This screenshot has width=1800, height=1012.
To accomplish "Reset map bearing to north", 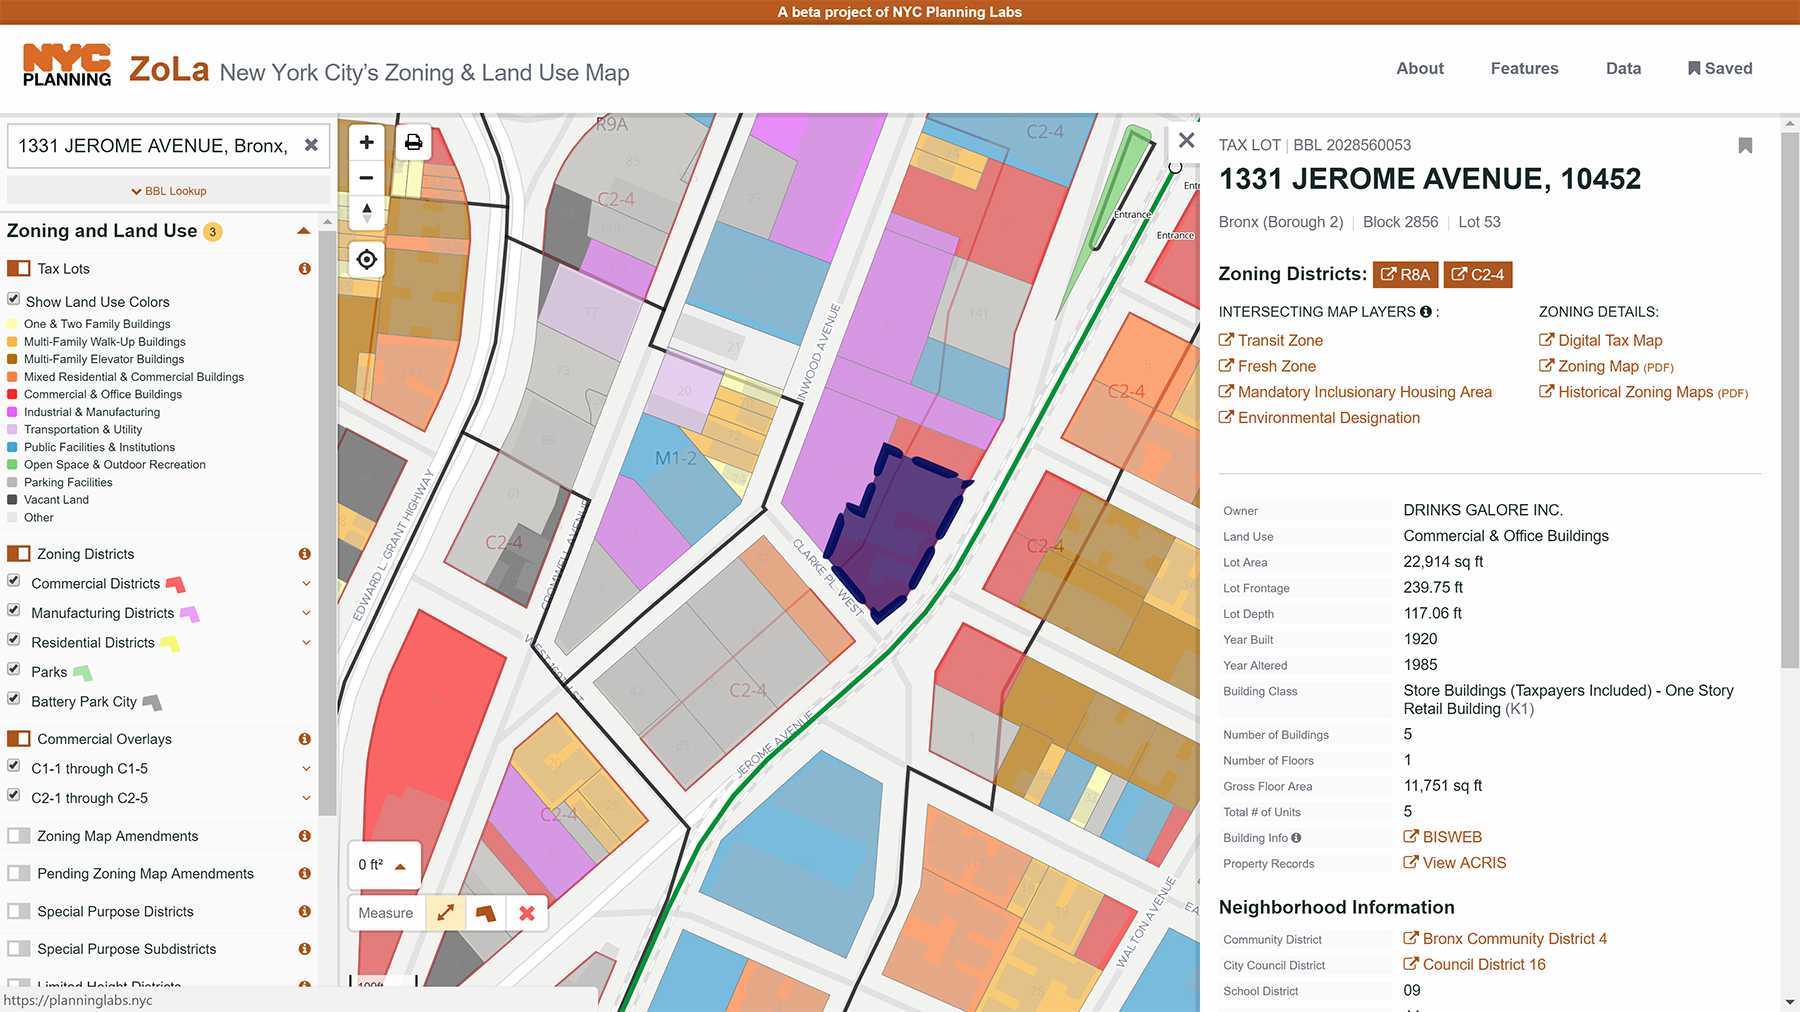I will click(x=367, y=213).
